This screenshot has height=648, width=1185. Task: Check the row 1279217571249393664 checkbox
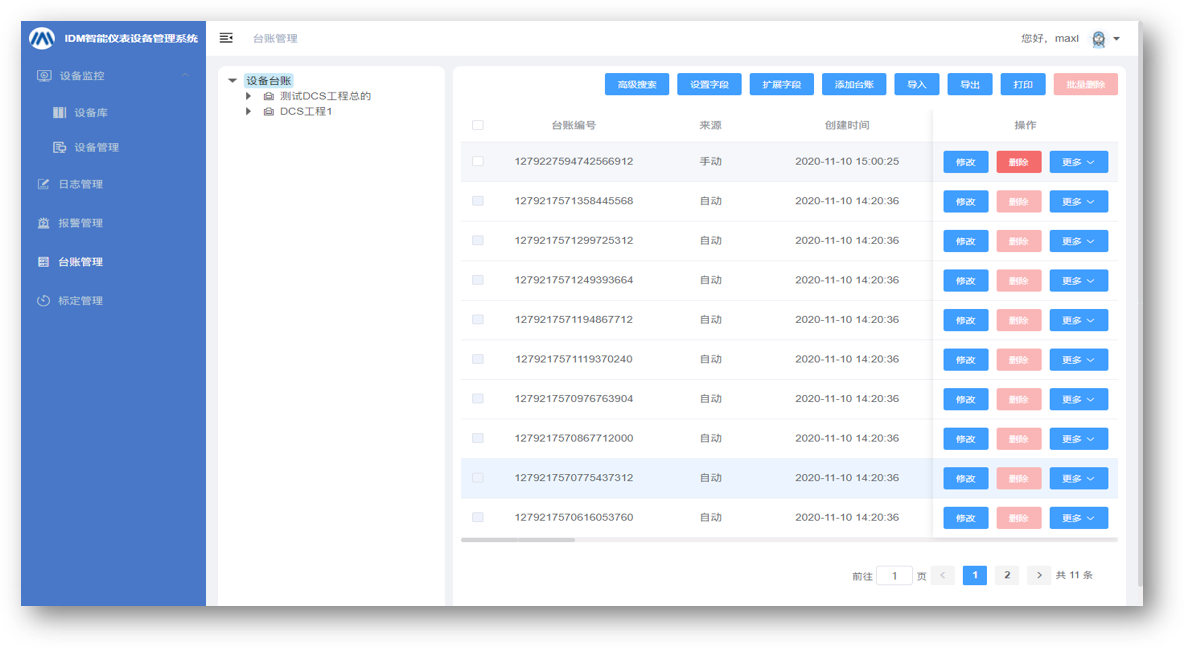(478, 280)
